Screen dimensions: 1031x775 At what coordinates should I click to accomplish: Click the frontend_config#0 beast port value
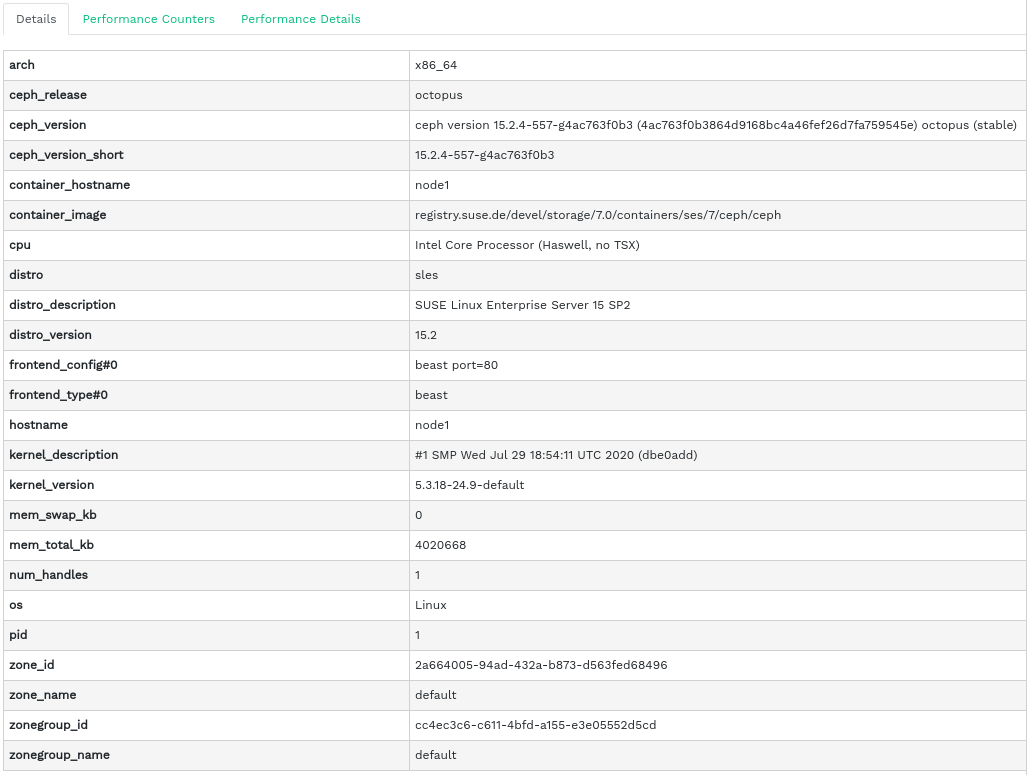(x=456, y=365)
